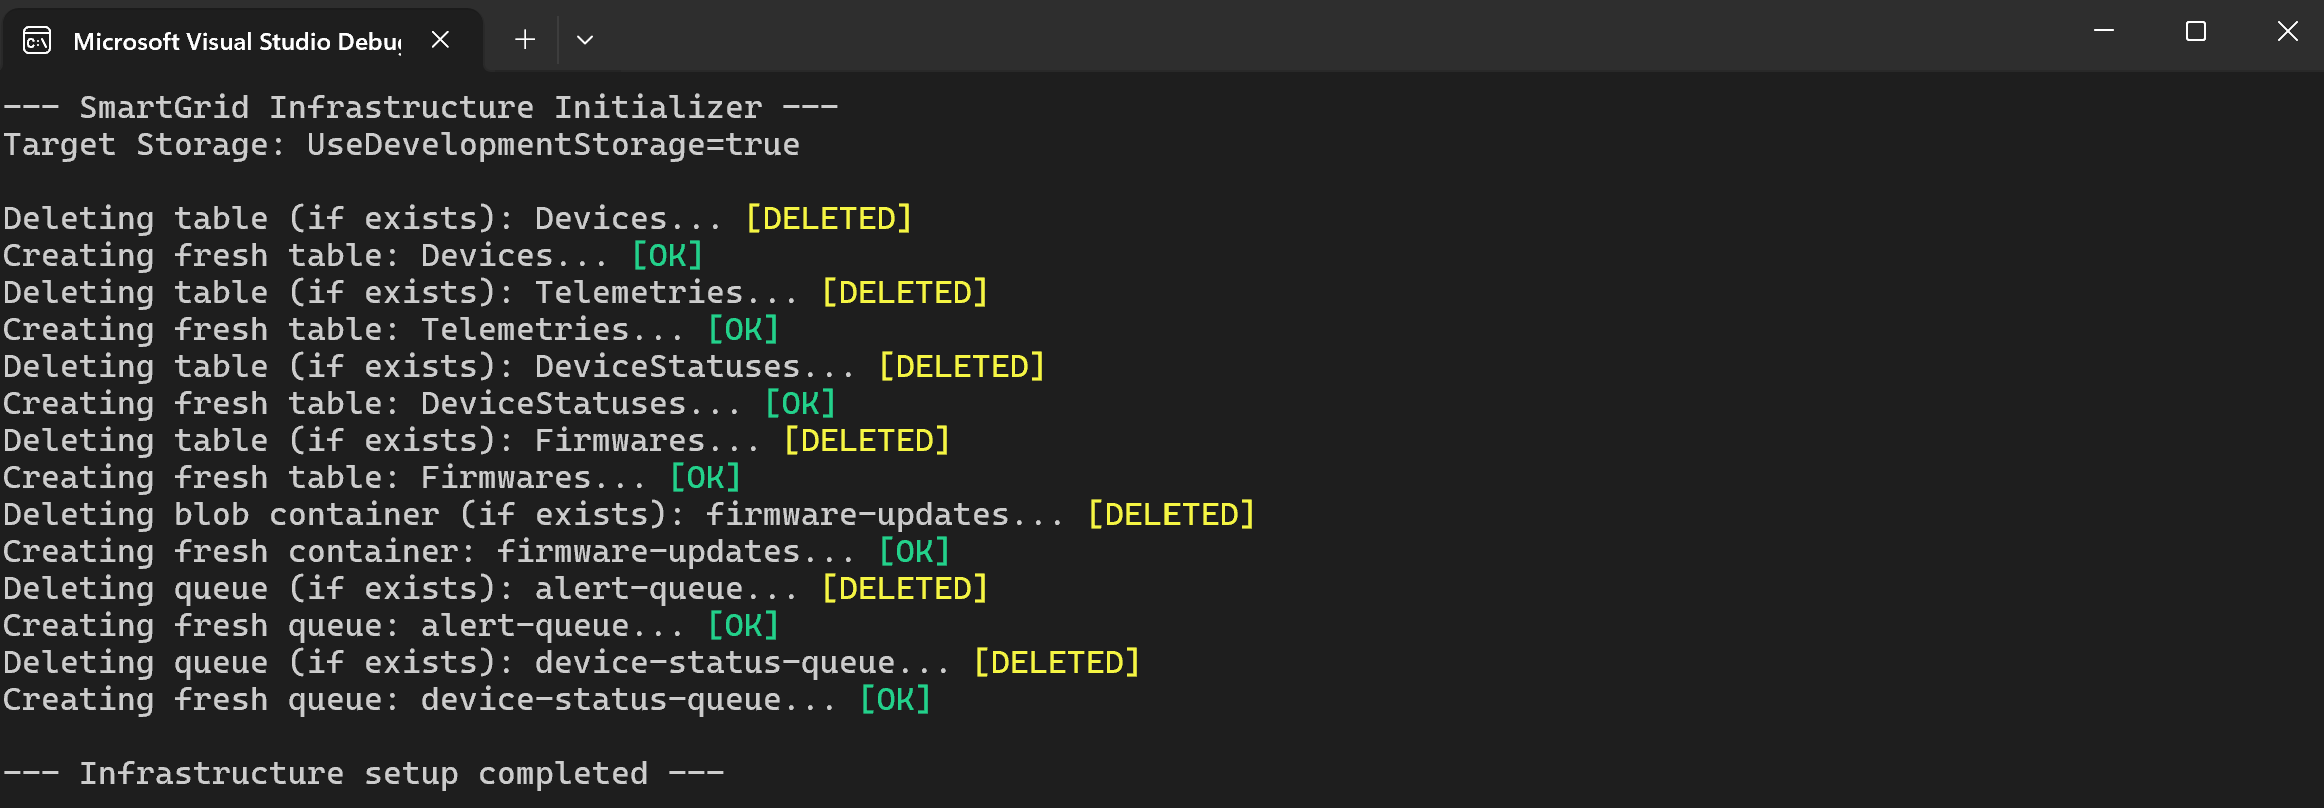2324x808 pixels.
Task: Click the terminal icon on the tab
Action: (x=37, y=40)
